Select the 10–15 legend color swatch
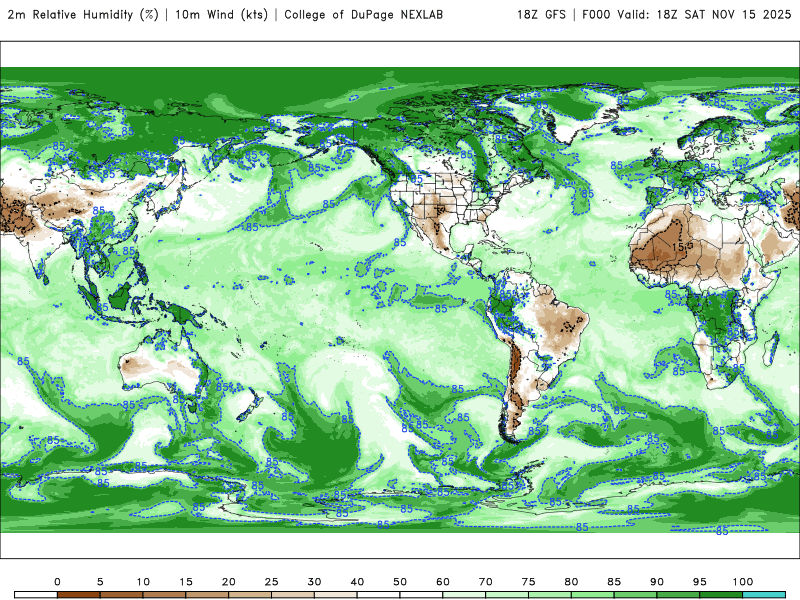Image resolution: width=800 pixels, height=600 pixels. [x=164, y=595]
